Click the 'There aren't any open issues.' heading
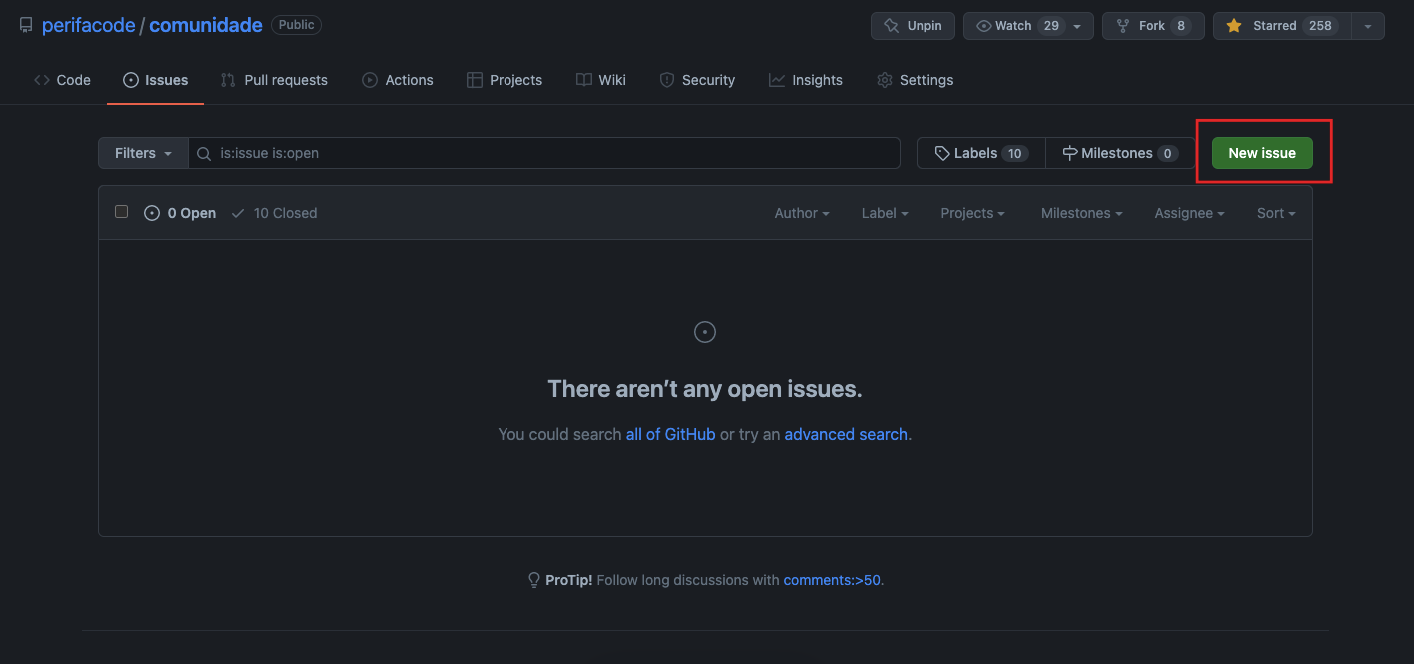 point(705,389)
